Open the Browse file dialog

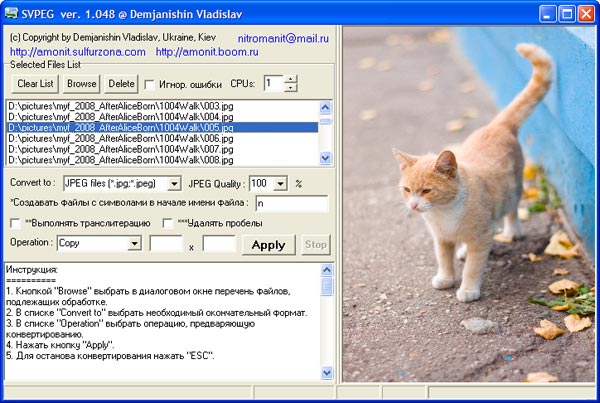[x=82, y=83]
